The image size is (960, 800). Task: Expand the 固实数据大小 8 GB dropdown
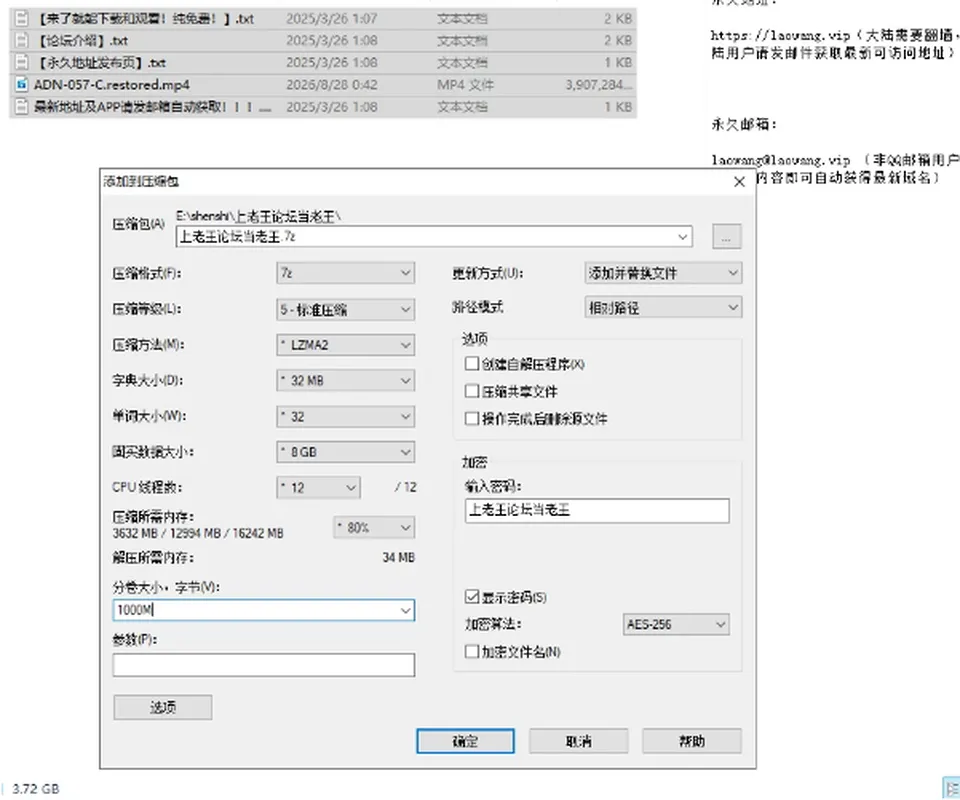pyautogui.click(x=345, y=452)
